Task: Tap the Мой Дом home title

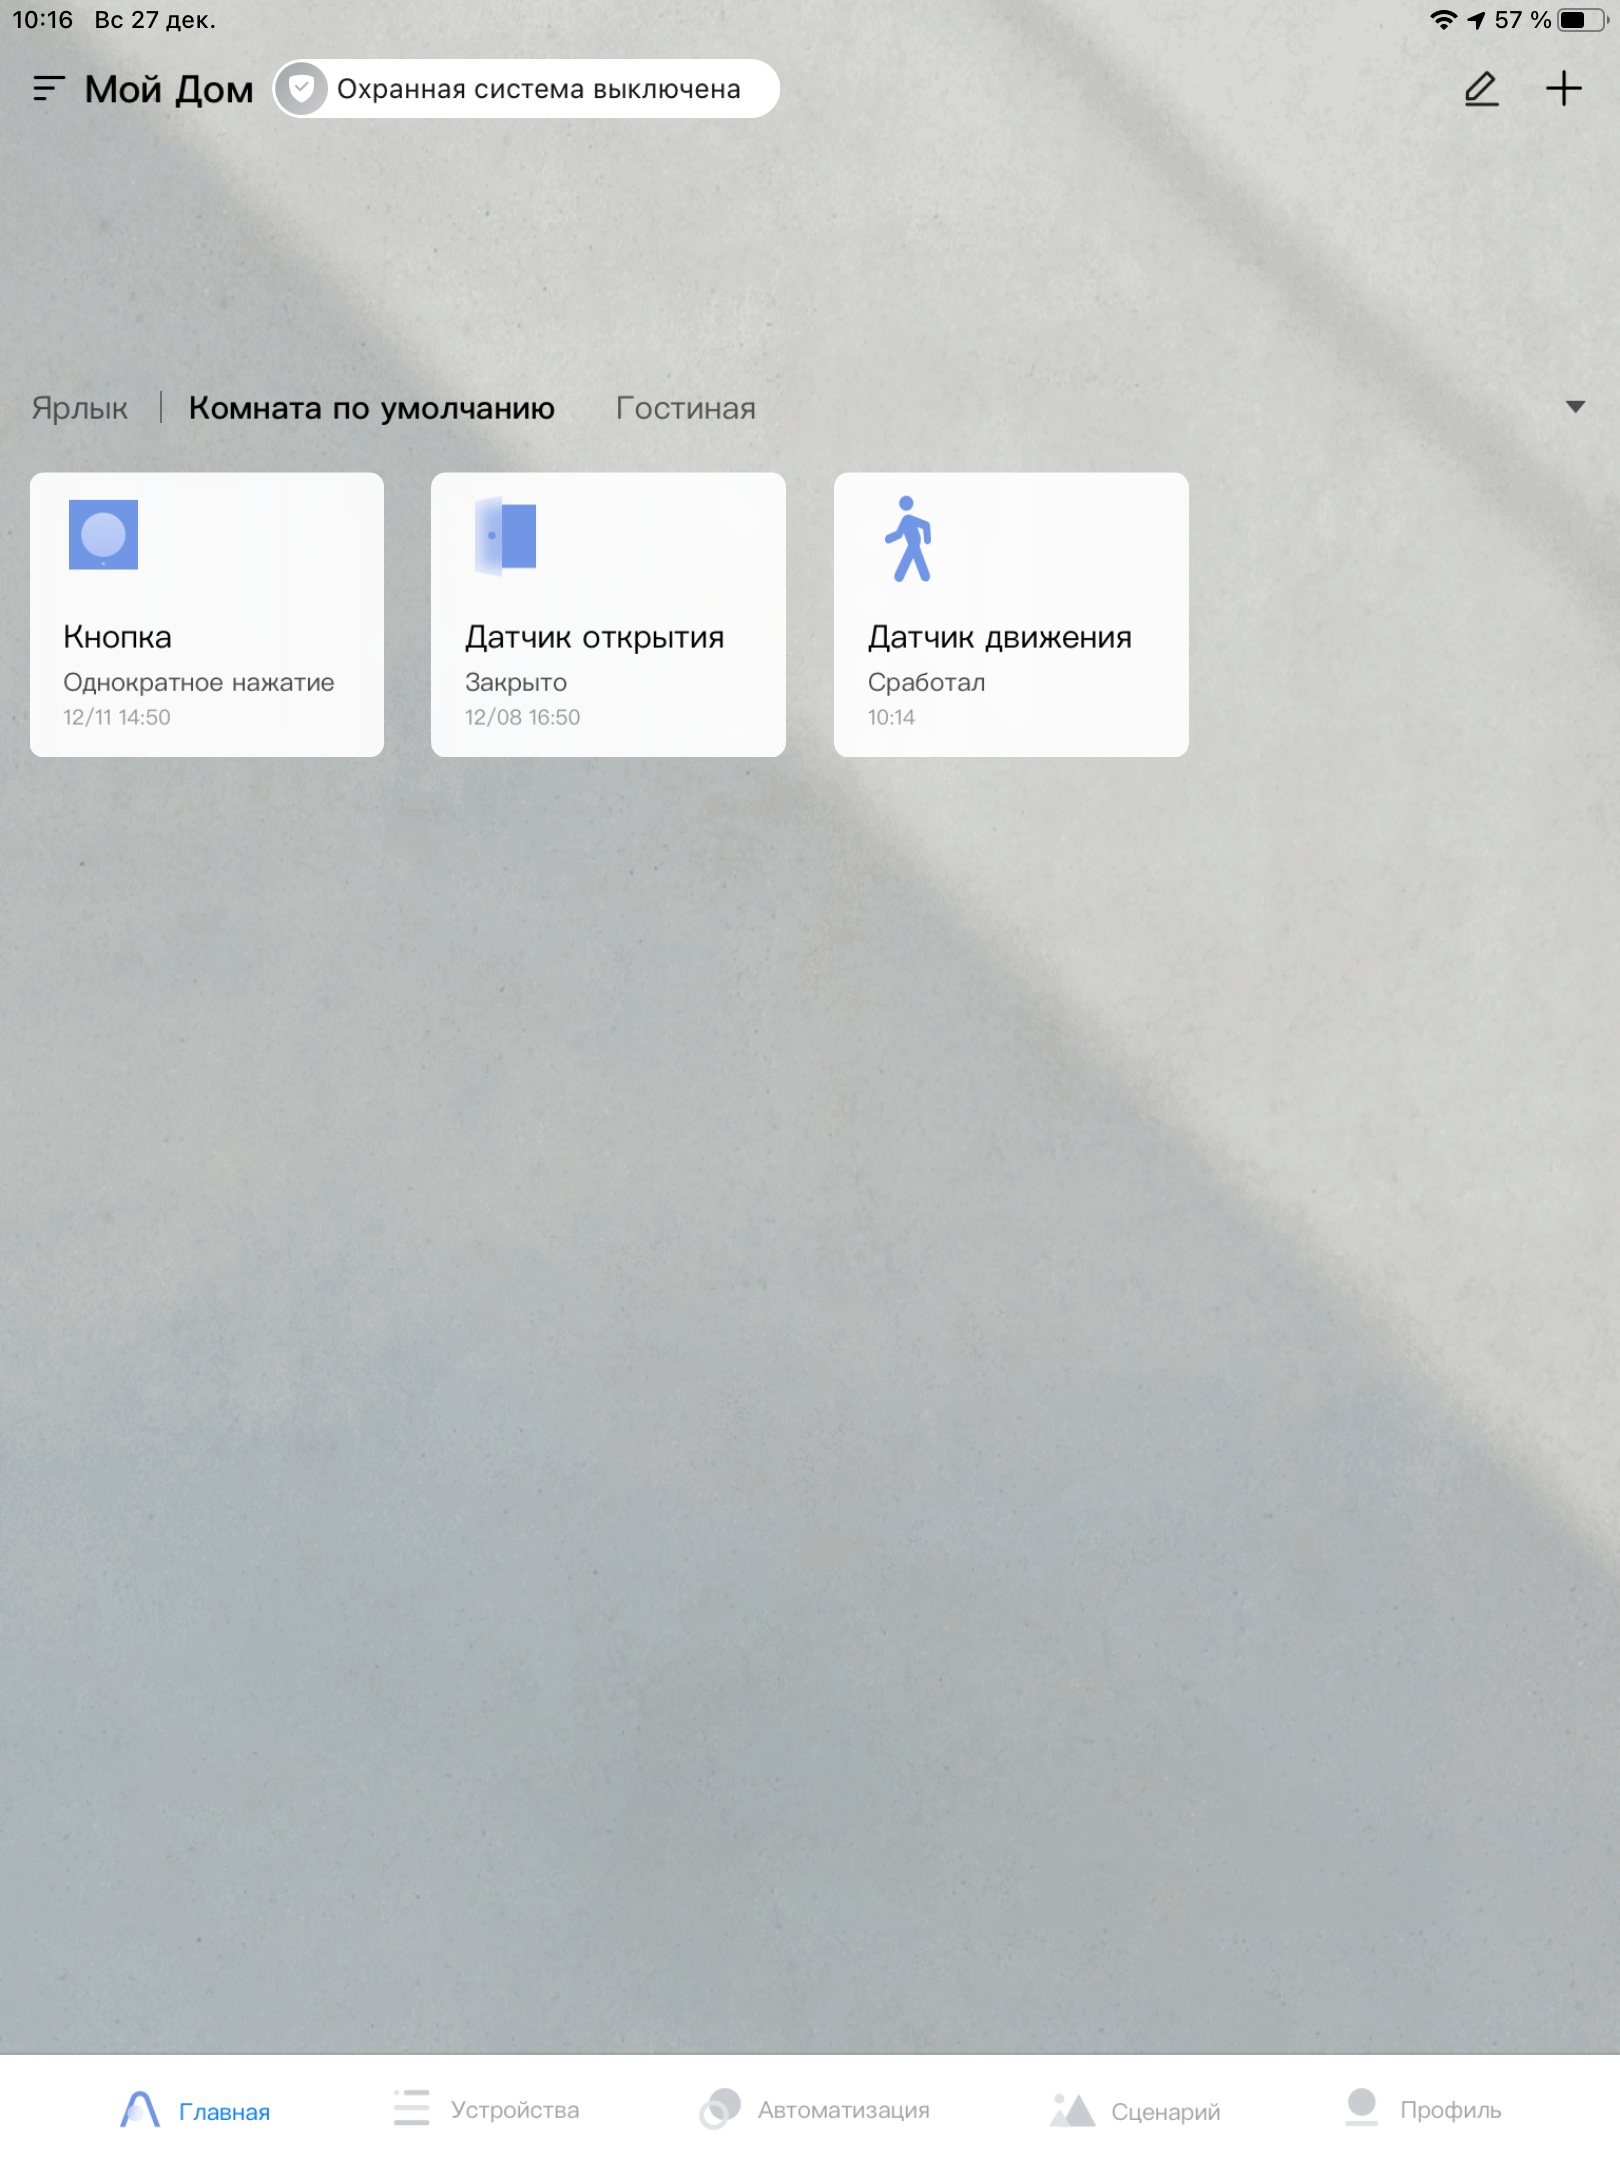Action: (169, 89)
